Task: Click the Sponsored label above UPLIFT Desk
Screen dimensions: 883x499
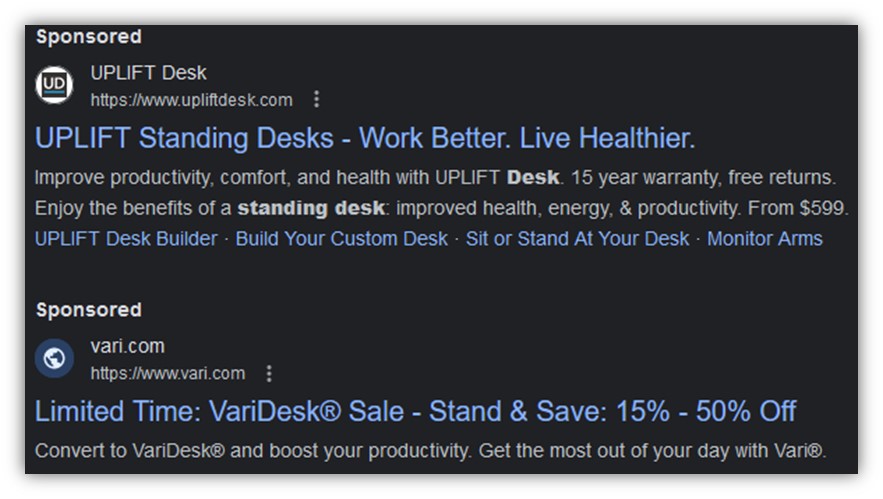Action: [88, 37]
